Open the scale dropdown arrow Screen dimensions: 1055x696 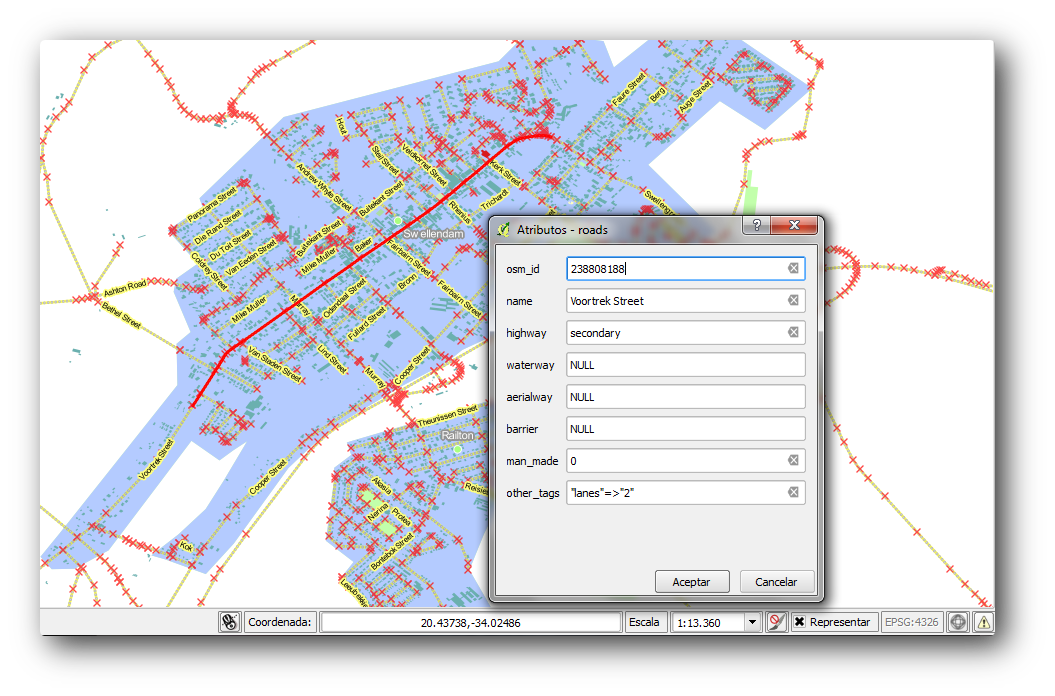pos(752,623)
